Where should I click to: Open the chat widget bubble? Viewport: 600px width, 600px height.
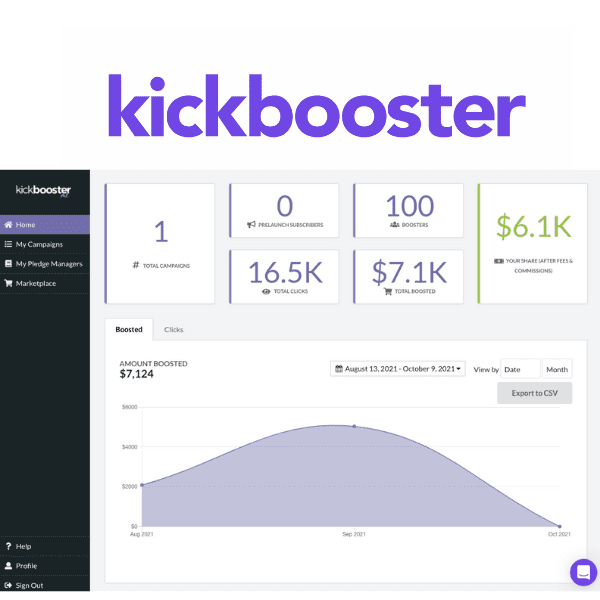point(582,572)
